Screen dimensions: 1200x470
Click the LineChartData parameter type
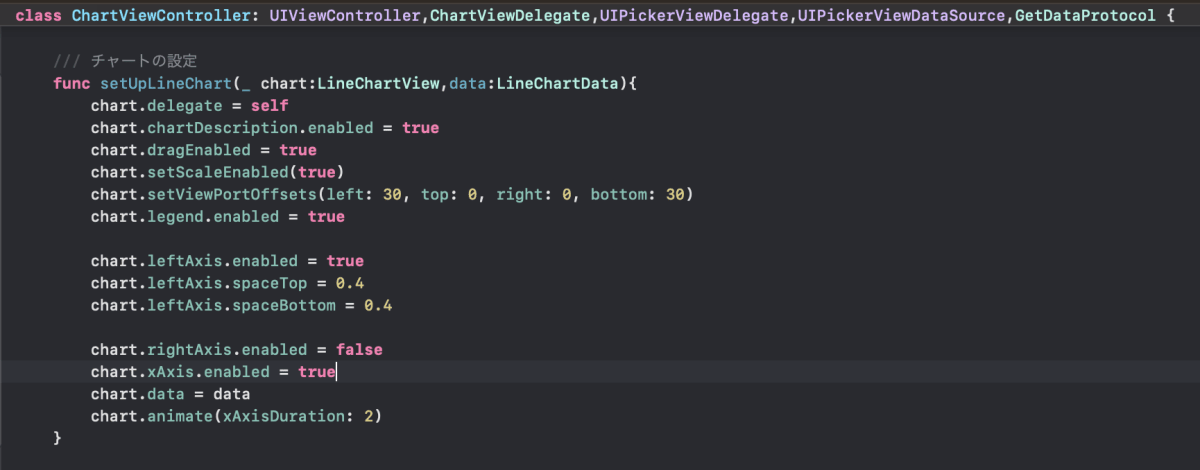(x=555, y=84)
